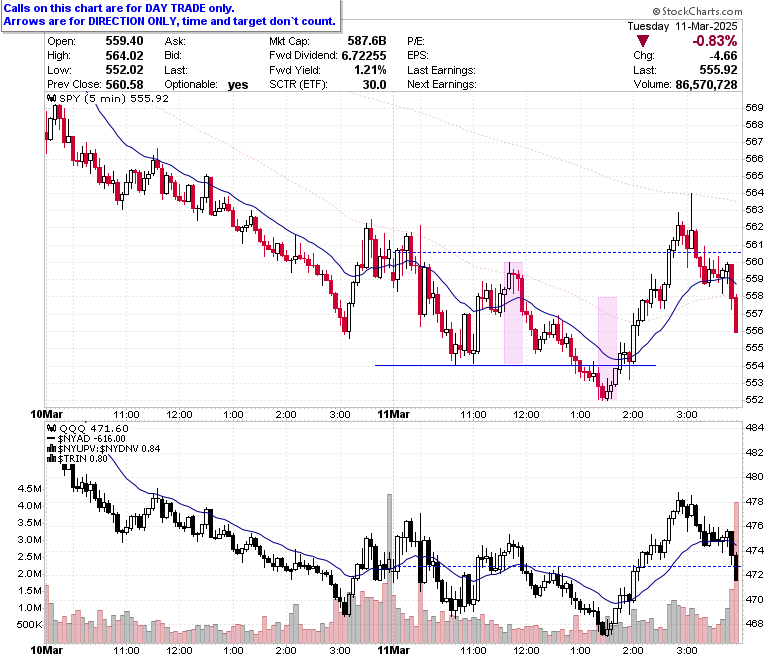Image resolution: width=780 pixels, height=659 pixels.
Task: Click the dashed blue resistance line on SPY chart
Action: [567, 253]
